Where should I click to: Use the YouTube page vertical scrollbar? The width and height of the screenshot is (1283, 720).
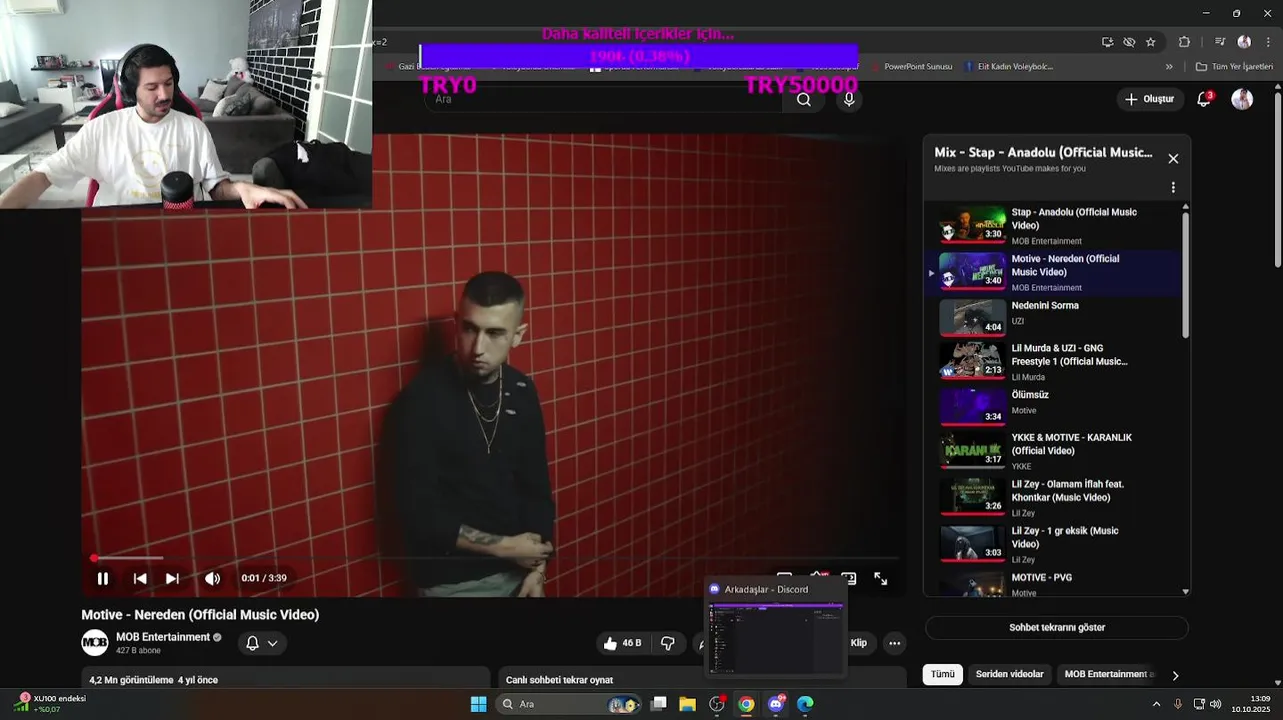[1277, 180]
